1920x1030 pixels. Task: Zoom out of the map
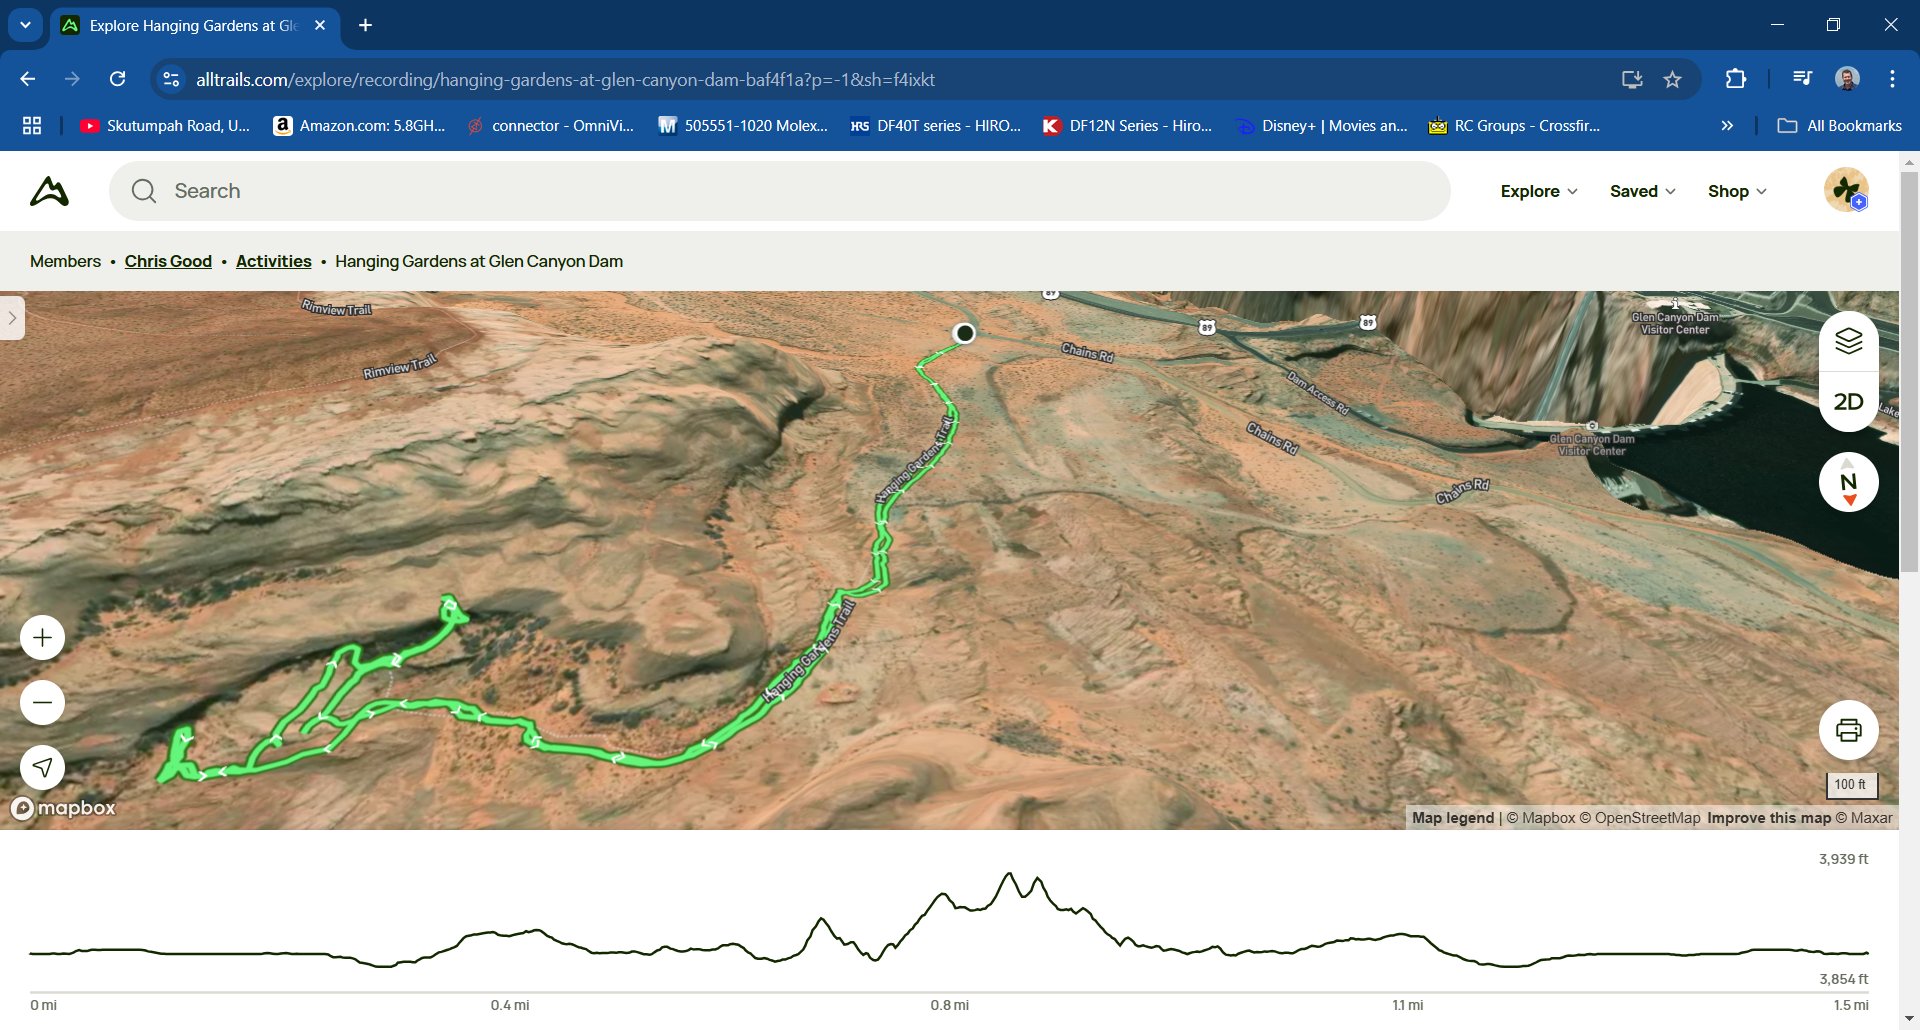point(42,703)
